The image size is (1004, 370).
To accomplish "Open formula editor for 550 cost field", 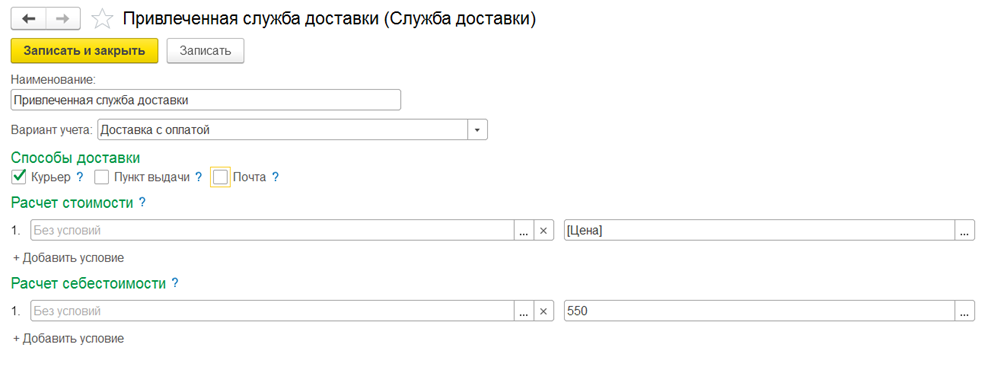I will pyautogui.click(x=965, y=311).
